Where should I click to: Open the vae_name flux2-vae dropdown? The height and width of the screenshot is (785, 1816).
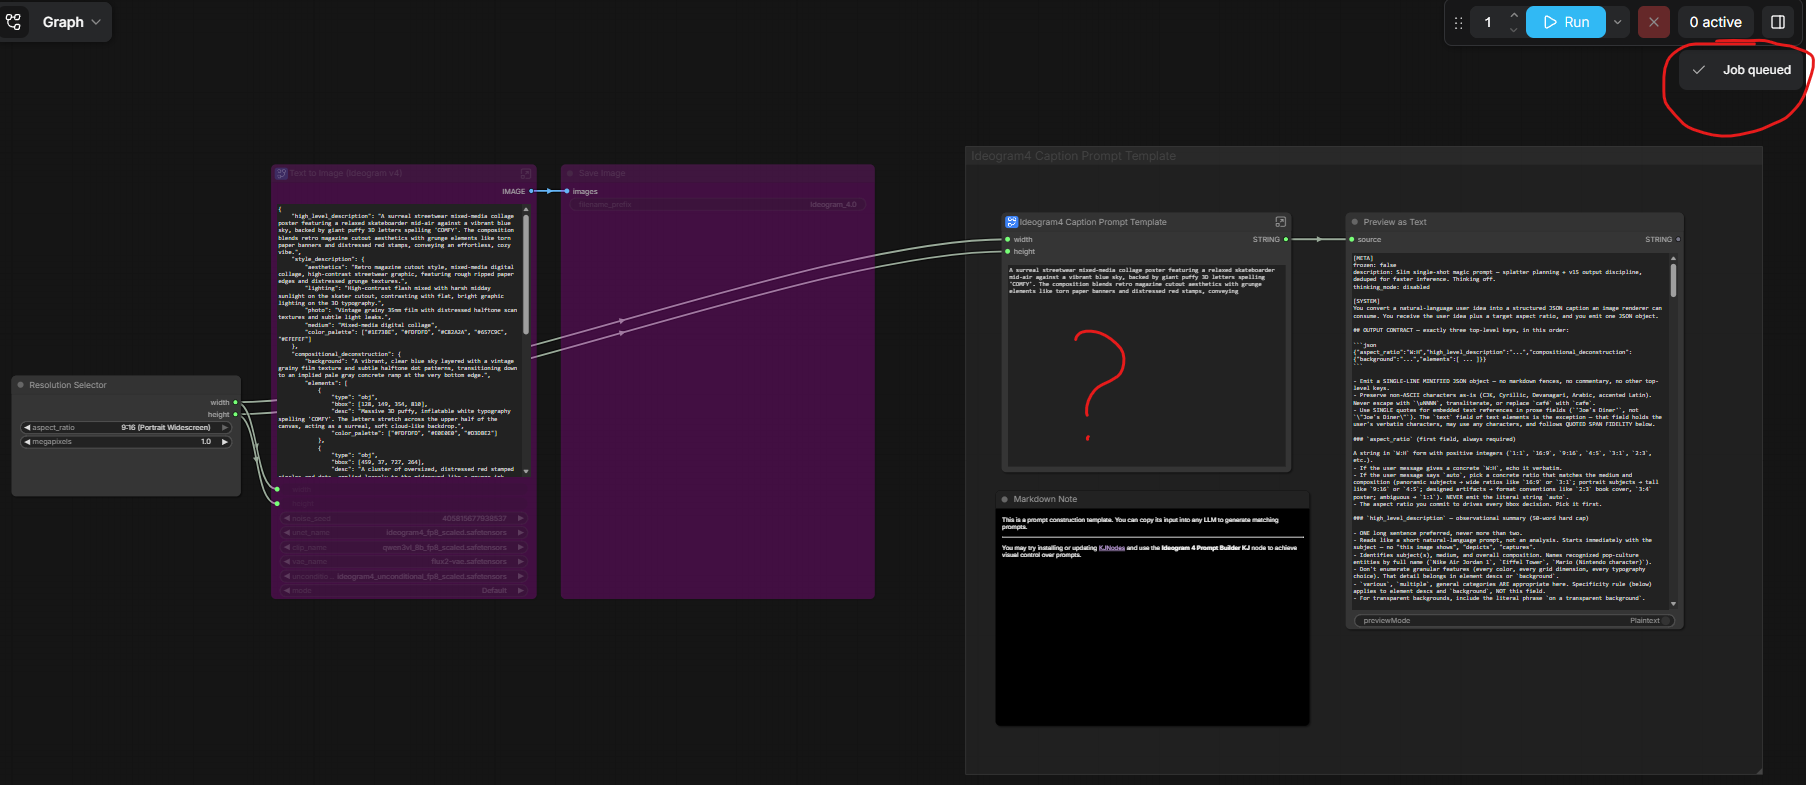(404, 561)
